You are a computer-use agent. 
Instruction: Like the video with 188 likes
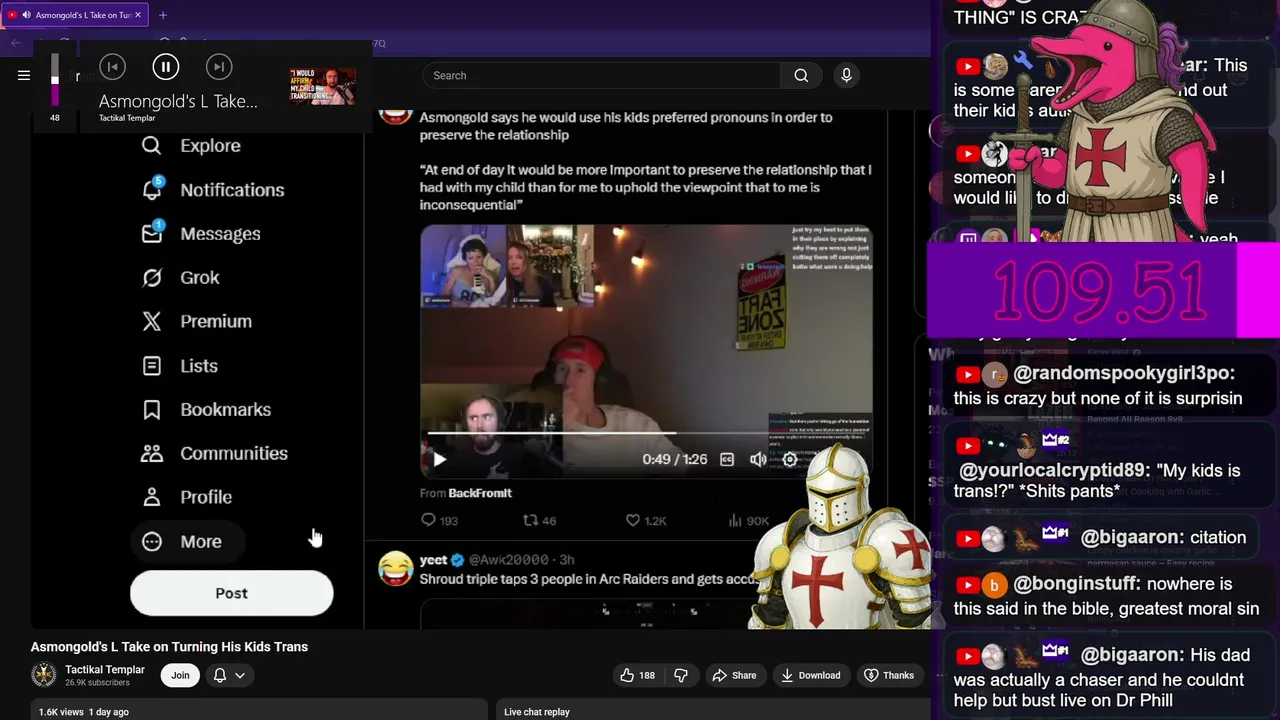click(x=637, y=675)
